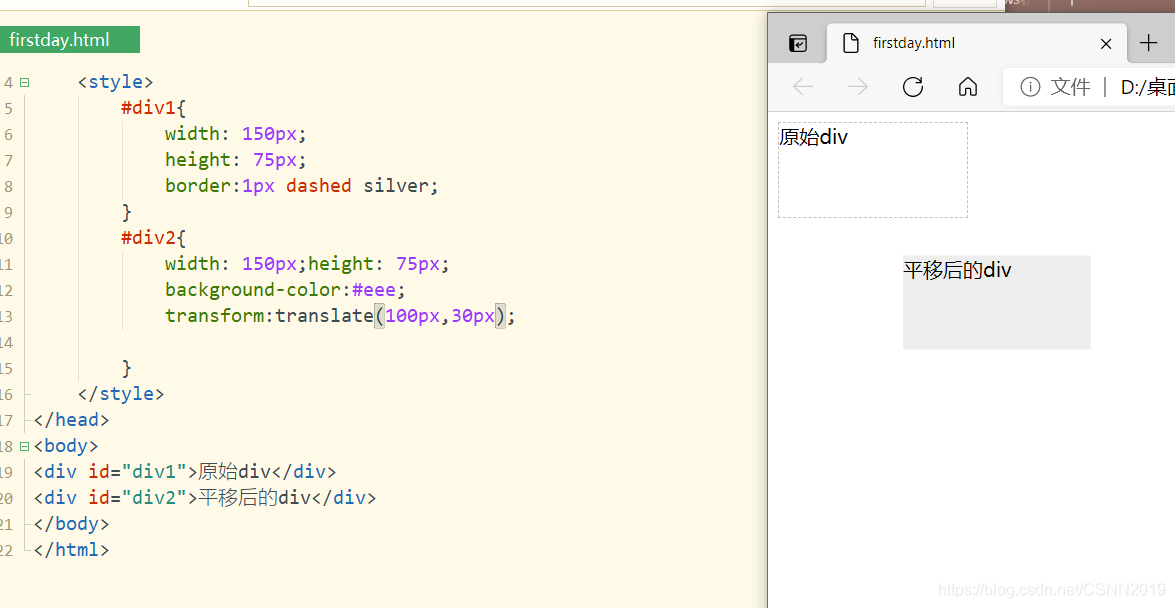Click the </style> closing tag
Image resolution: width=1175 pixels, height=608 pixels.
click(121, 394)
